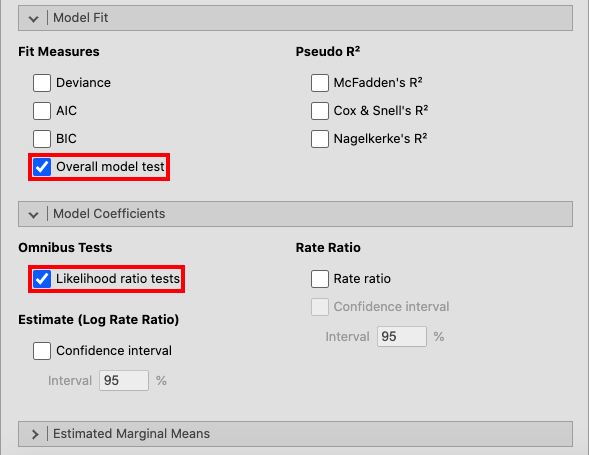This screenshot has width=589, height=455.
Task: Click the Interval field under Estimate section
Action: coord(124,381)
